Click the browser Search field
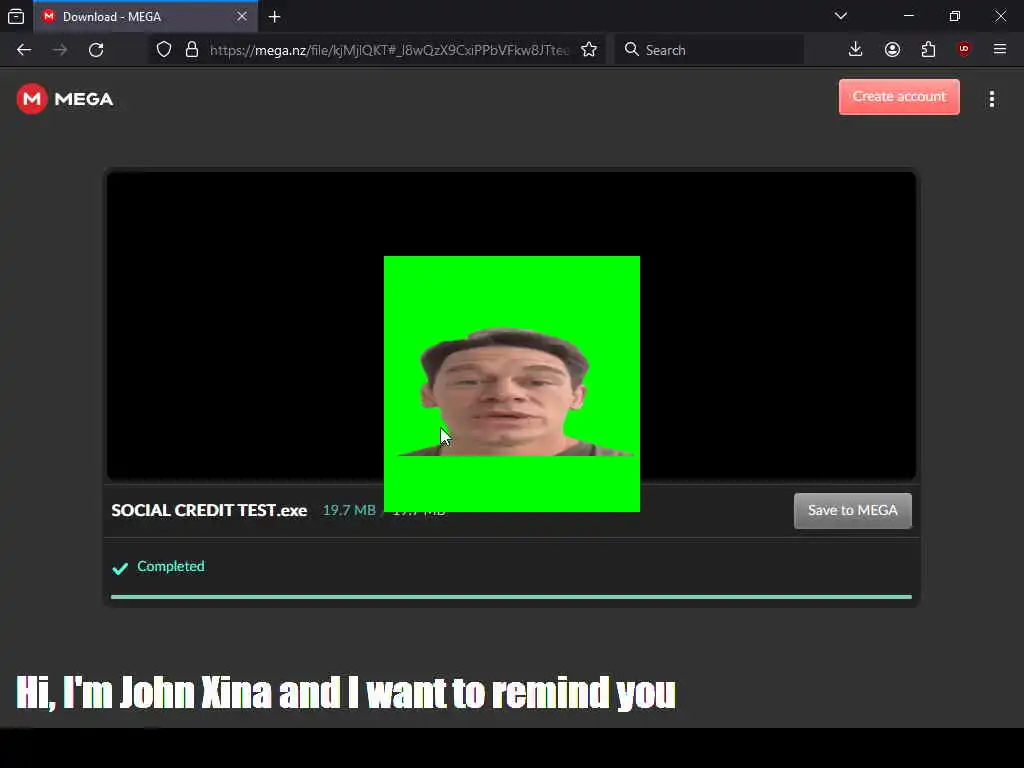Image resolution: width=1024 pixels, height=768 pixels. tap(709, 50)
